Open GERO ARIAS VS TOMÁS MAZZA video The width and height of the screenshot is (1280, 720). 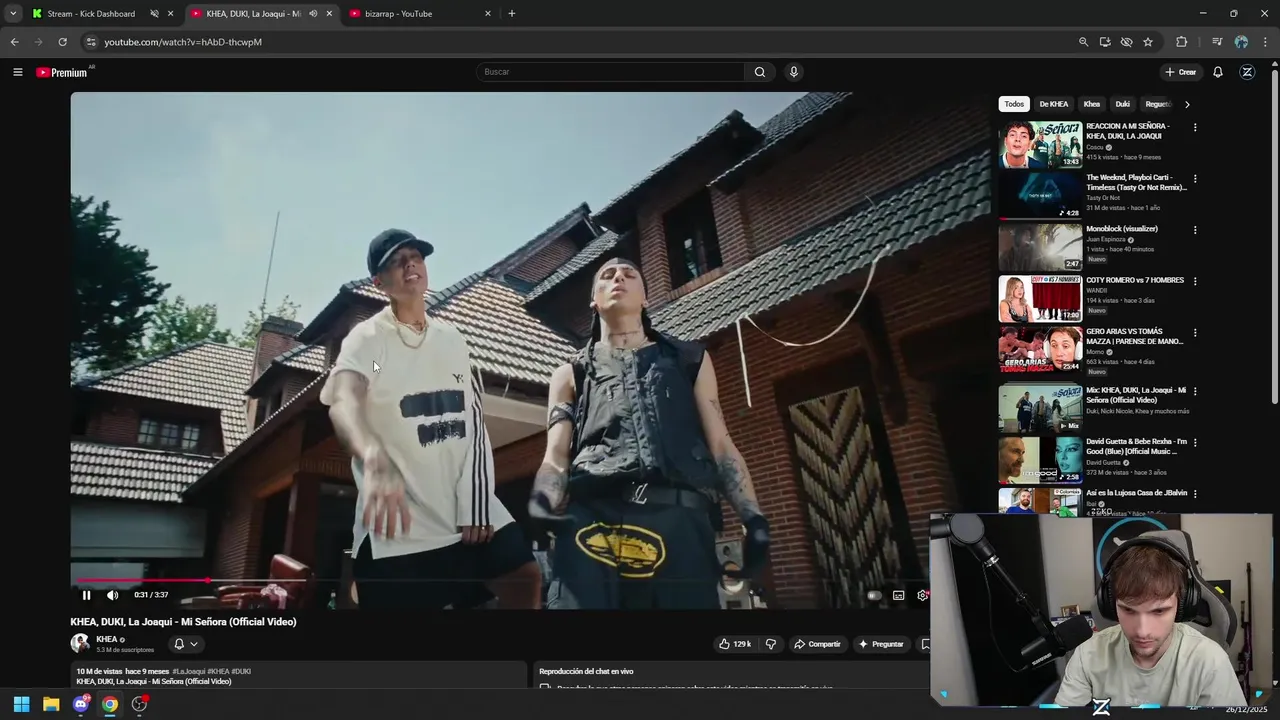[x=1040, y=349]
